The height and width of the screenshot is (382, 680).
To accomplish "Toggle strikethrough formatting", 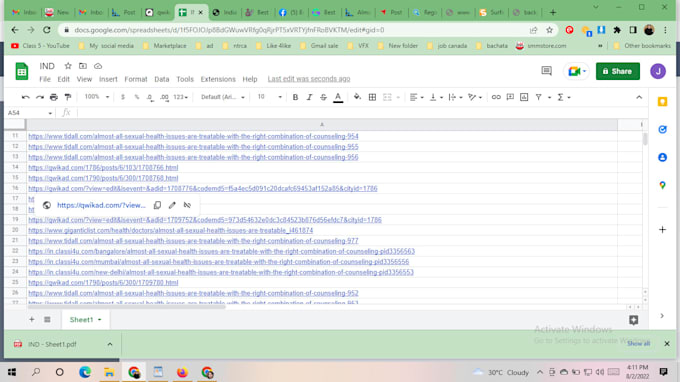I will coord(324,97).
